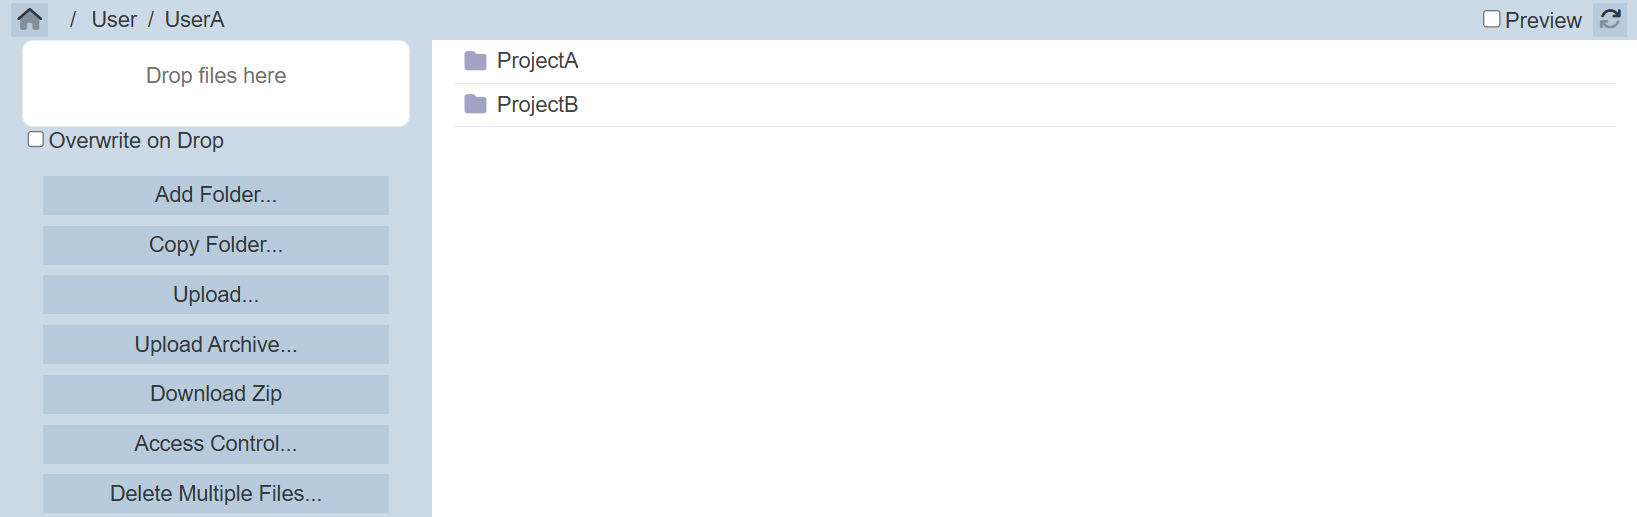Navigate to User in the breadcrumb
The image size is (1637, 517).
114,20
